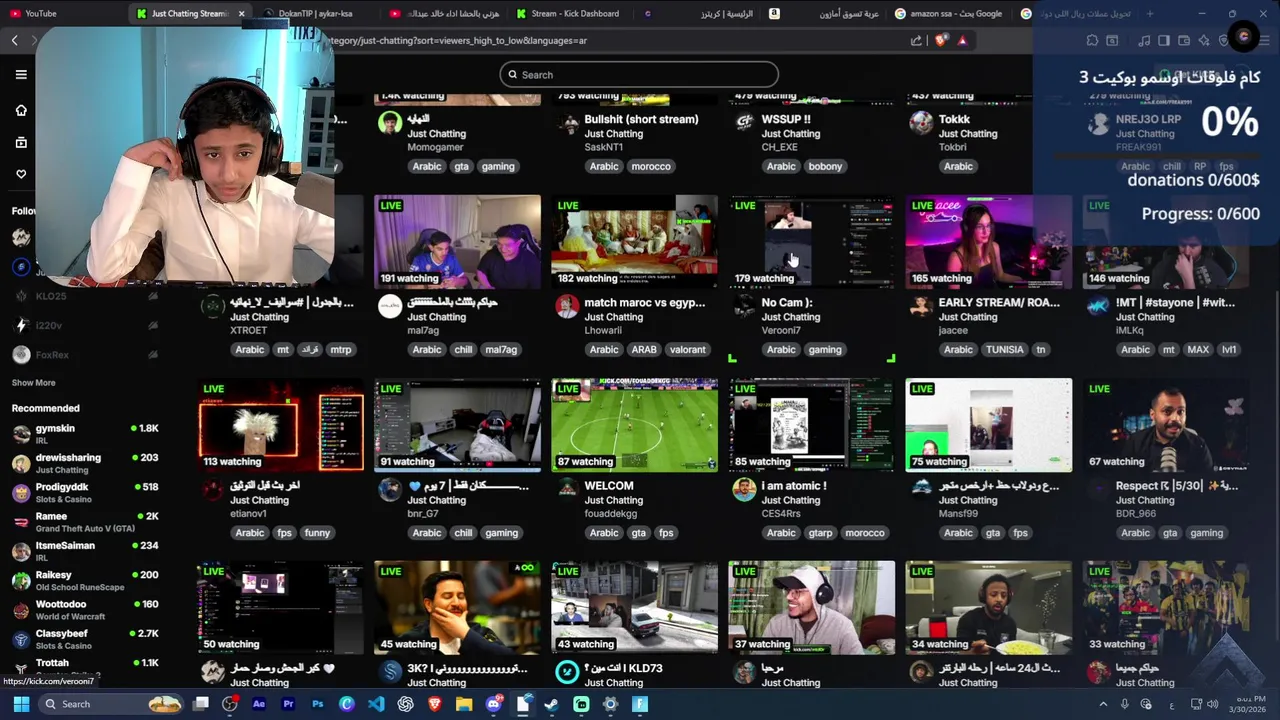
Task: Click morocco tag under SaskNT1 stream
Action: point(651,166)
